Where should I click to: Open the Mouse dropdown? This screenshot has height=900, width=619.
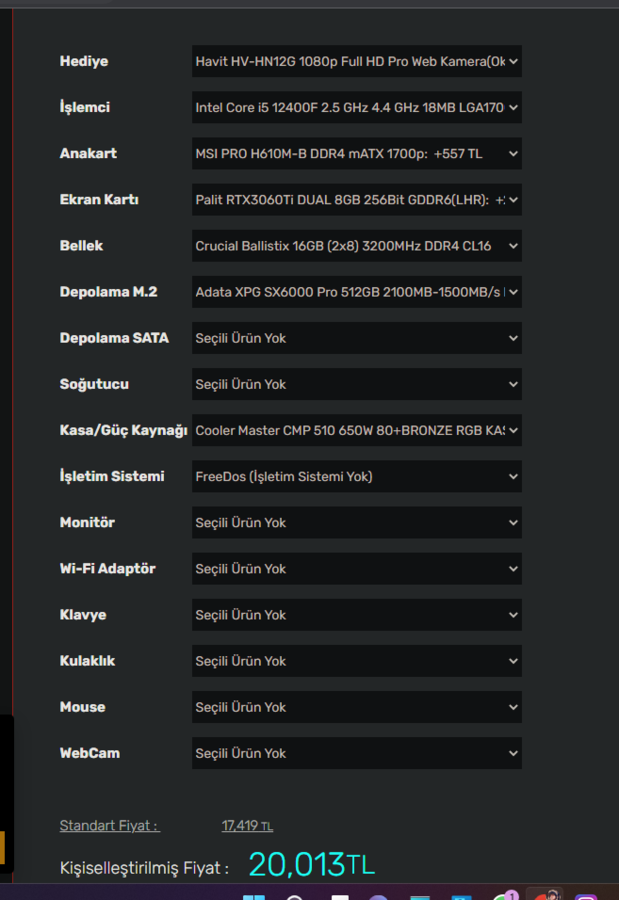357,707
